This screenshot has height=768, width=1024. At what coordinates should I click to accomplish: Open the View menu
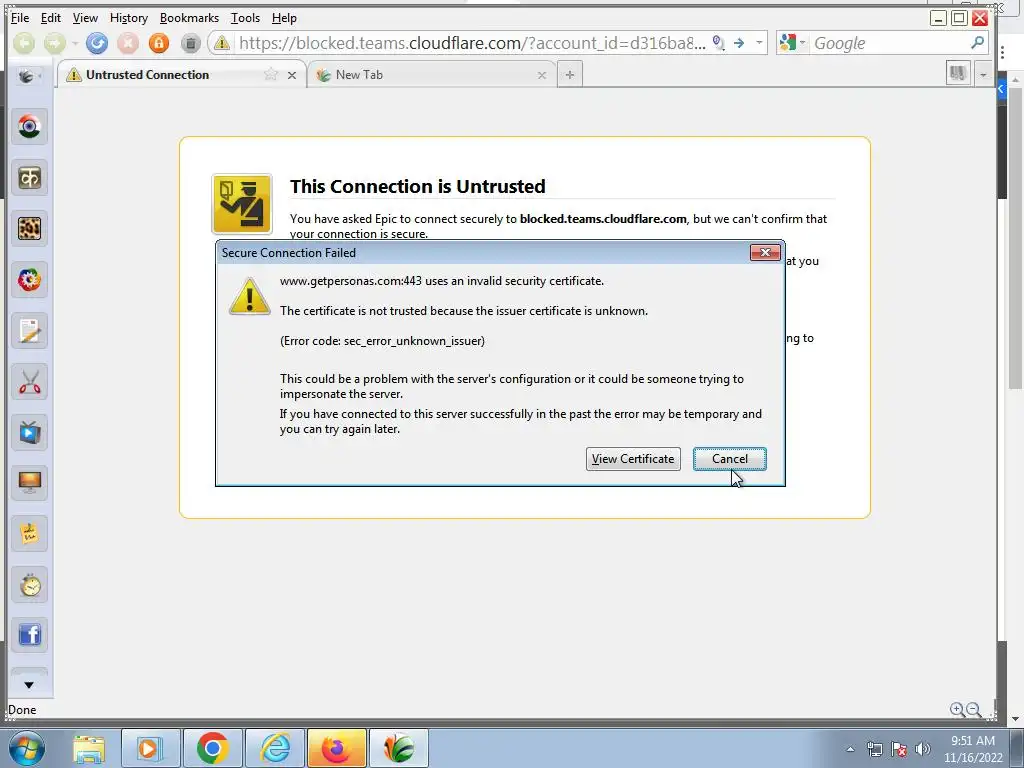(x=85, y=18)
